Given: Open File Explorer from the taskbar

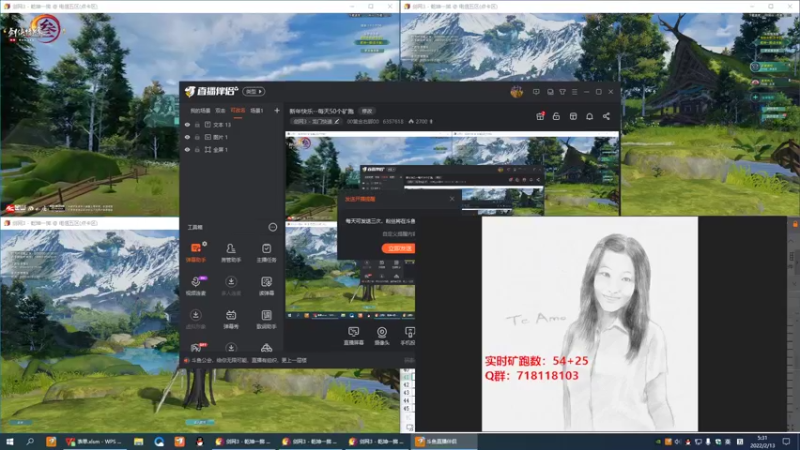Looking at the screenshot, I should point(138,441).
